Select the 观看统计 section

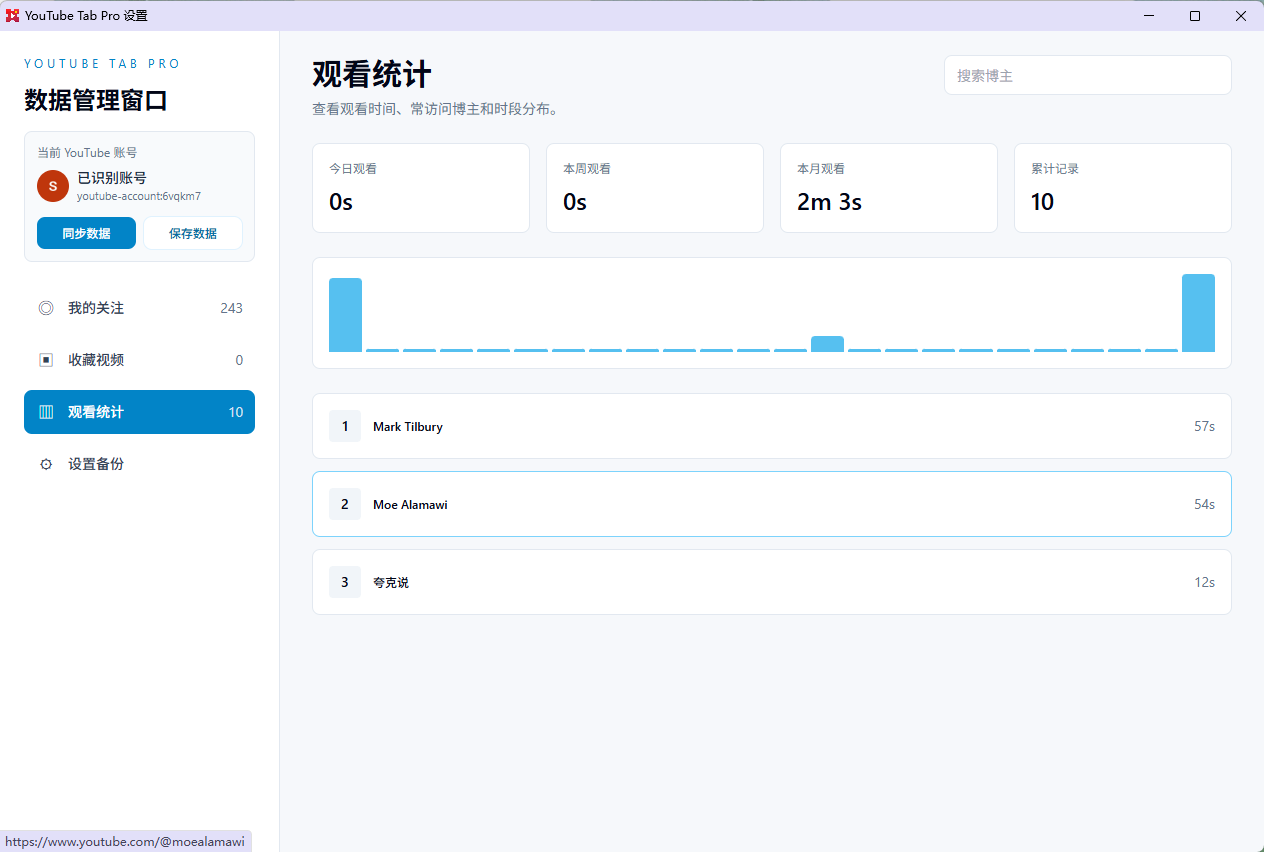click(x=139, y=412)
